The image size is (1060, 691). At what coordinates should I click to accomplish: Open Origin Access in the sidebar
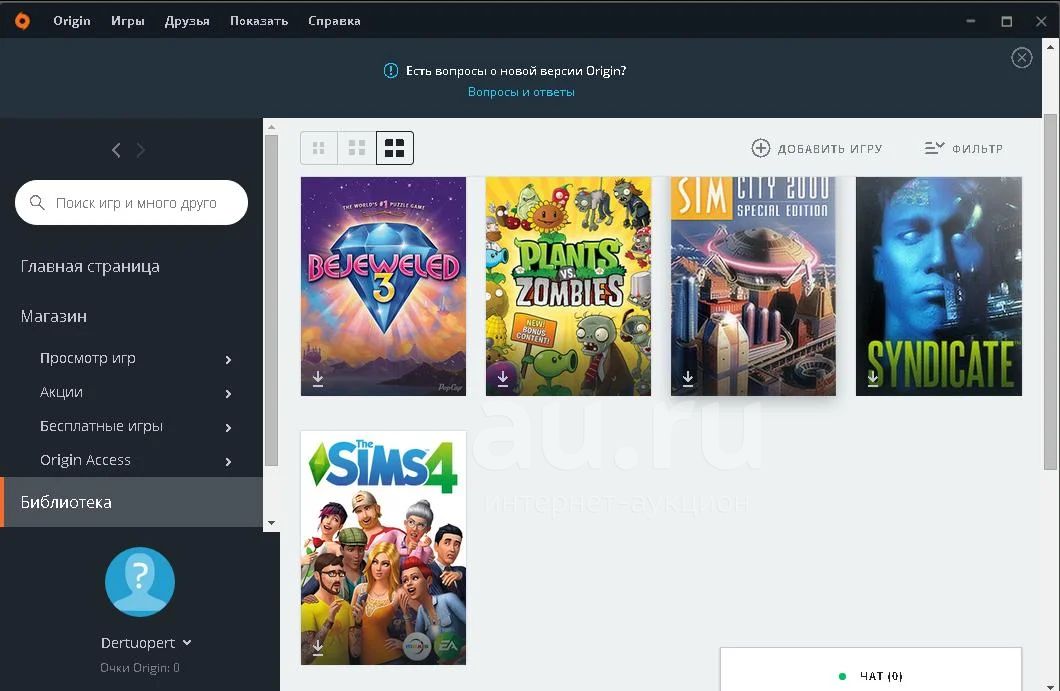coord(85,460)
